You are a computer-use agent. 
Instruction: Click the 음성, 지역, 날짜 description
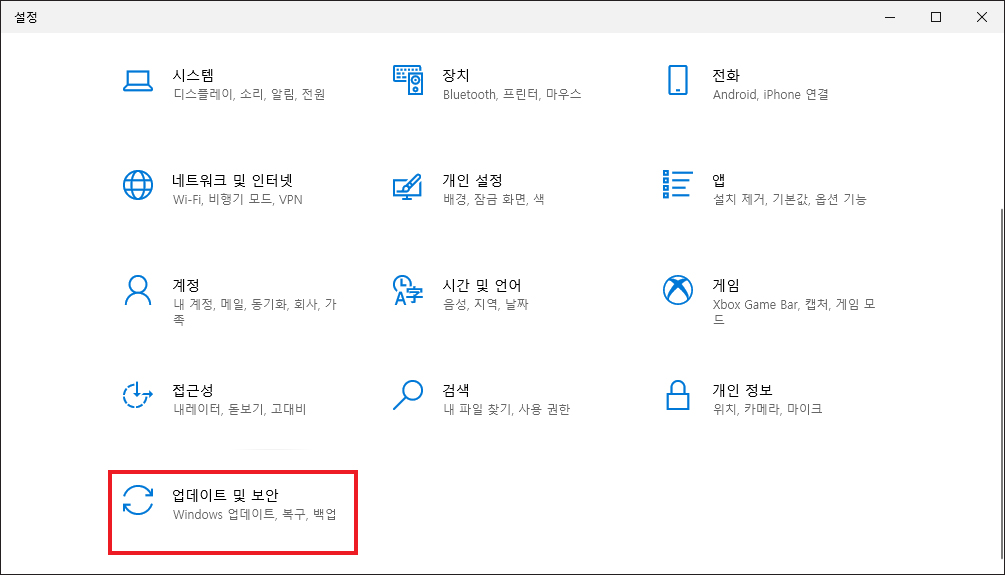486,304
